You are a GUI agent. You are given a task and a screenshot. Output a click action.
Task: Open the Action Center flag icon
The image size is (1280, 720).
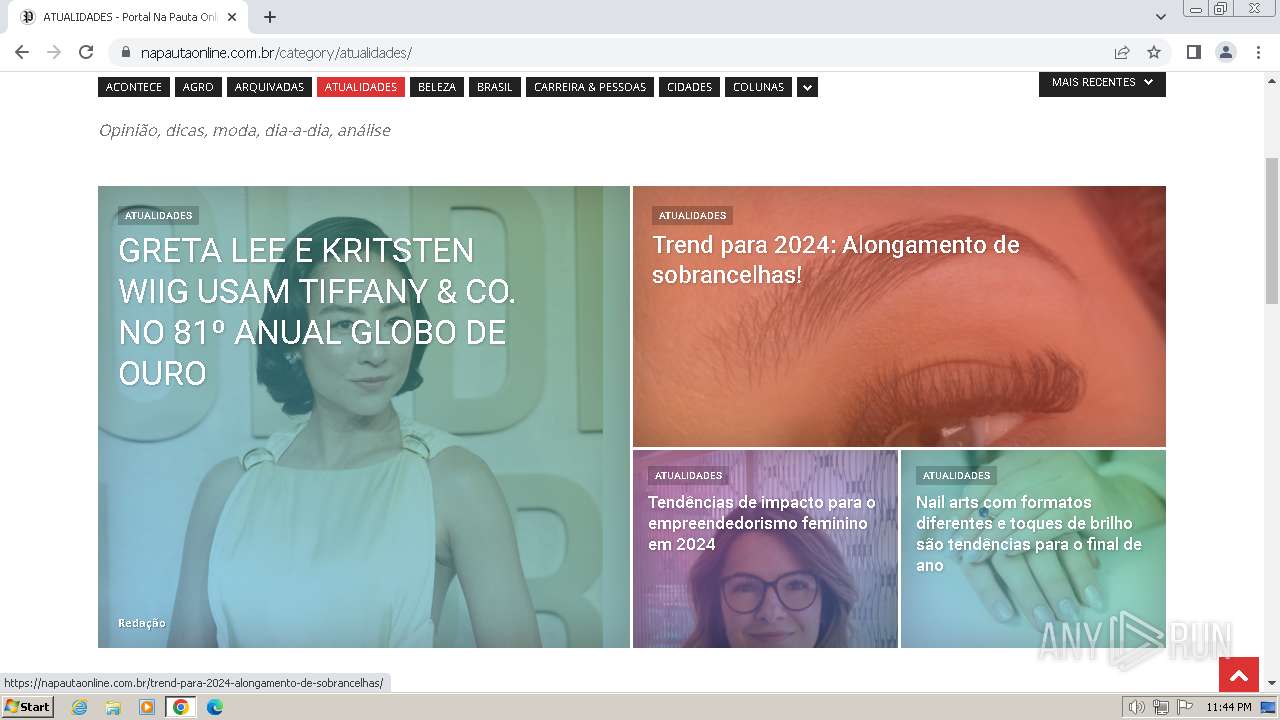[x=1185, y=707]
